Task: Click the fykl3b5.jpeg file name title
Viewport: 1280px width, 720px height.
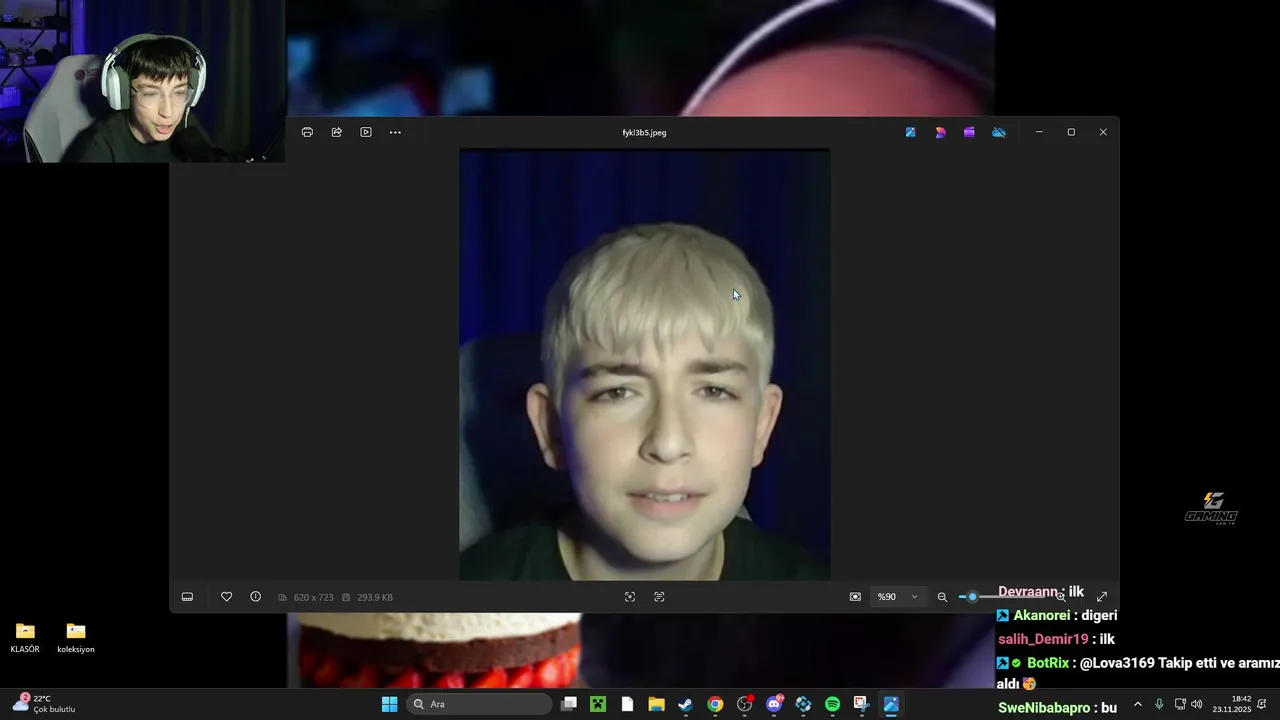Action: (644, 132)
